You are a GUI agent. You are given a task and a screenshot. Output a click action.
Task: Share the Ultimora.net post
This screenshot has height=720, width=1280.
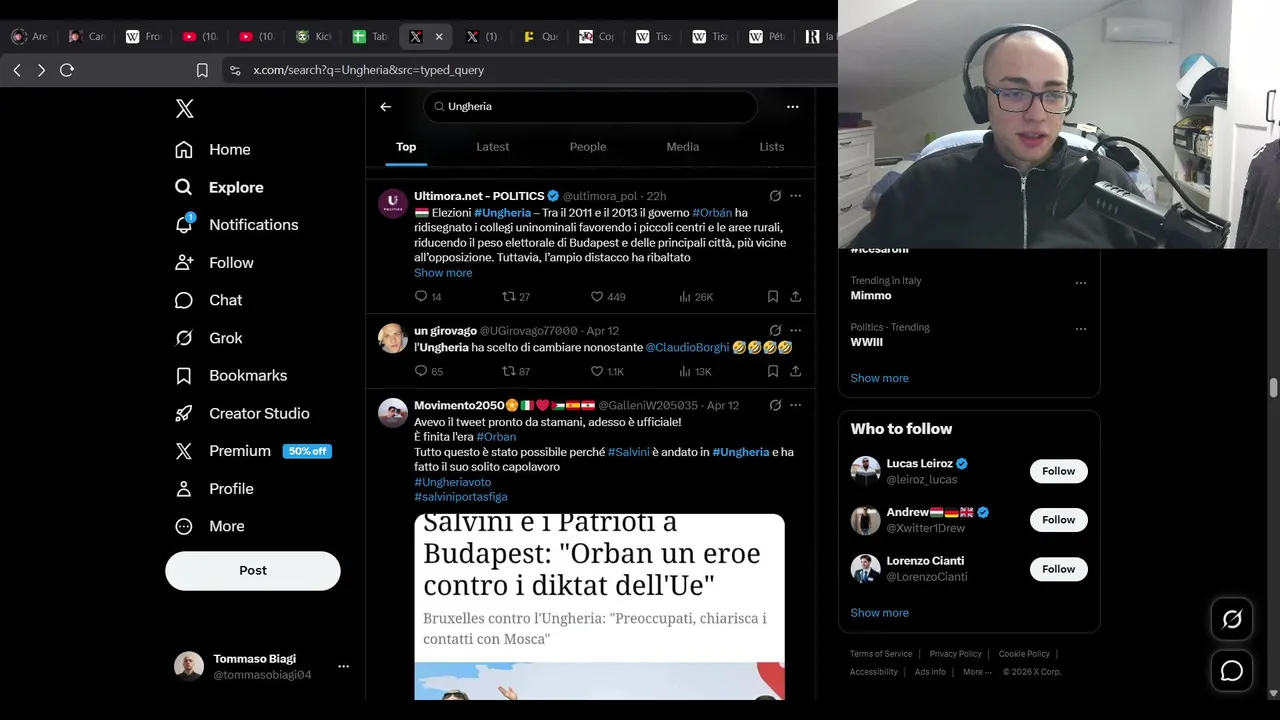tap(796, 297)
